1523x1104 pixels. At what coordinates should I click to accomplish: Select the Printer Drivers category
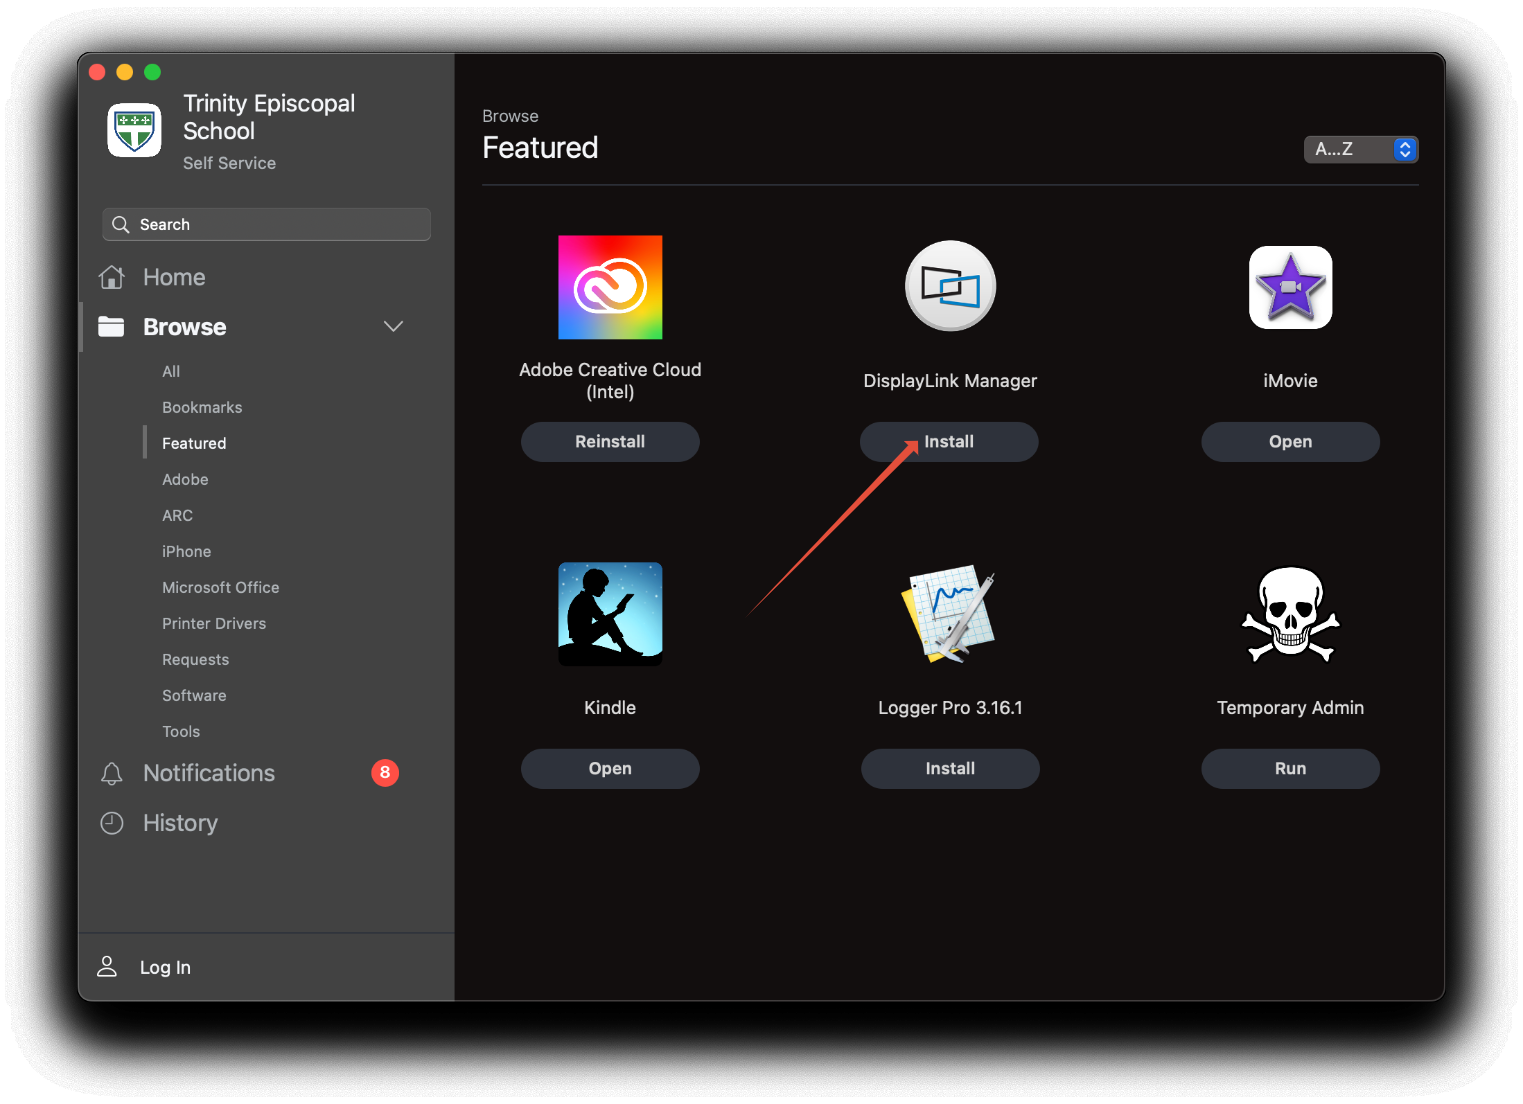tap(214, 623)
